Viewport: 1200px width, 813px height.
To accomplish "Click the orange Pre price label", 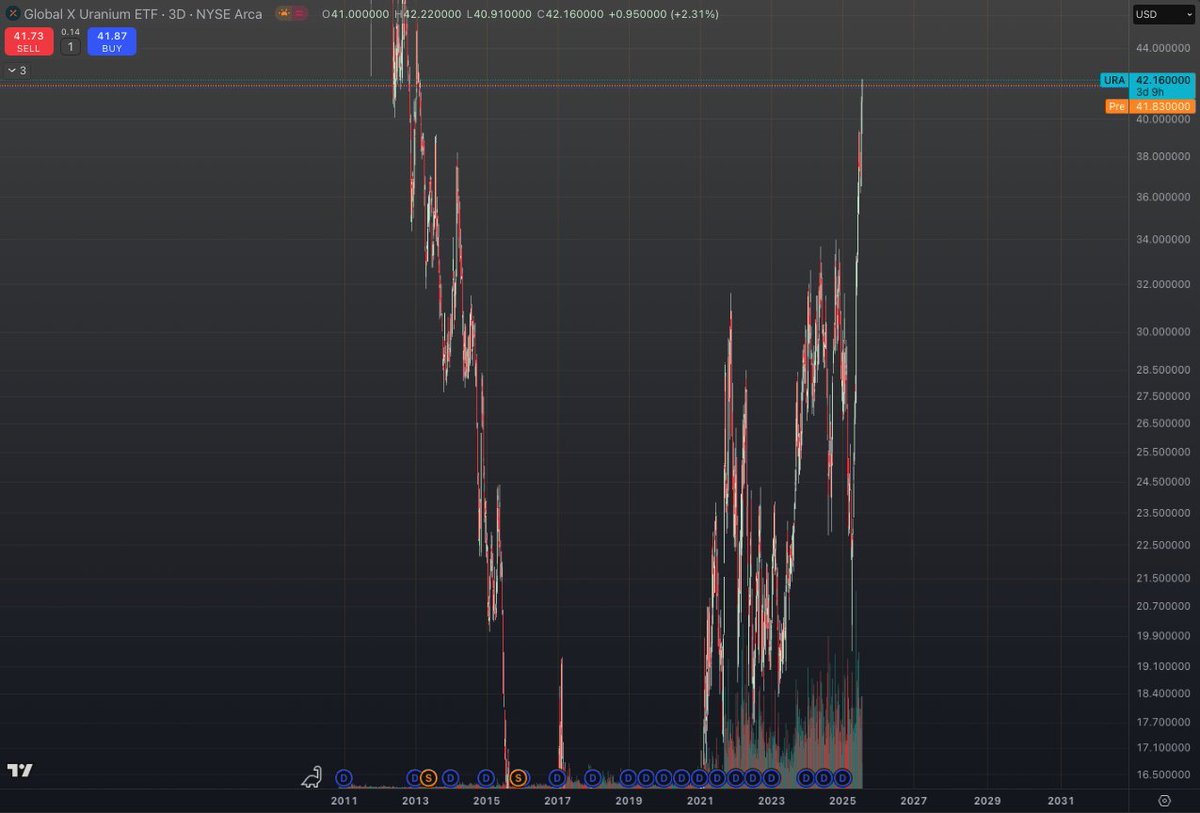I will (x=1116, y=106).
